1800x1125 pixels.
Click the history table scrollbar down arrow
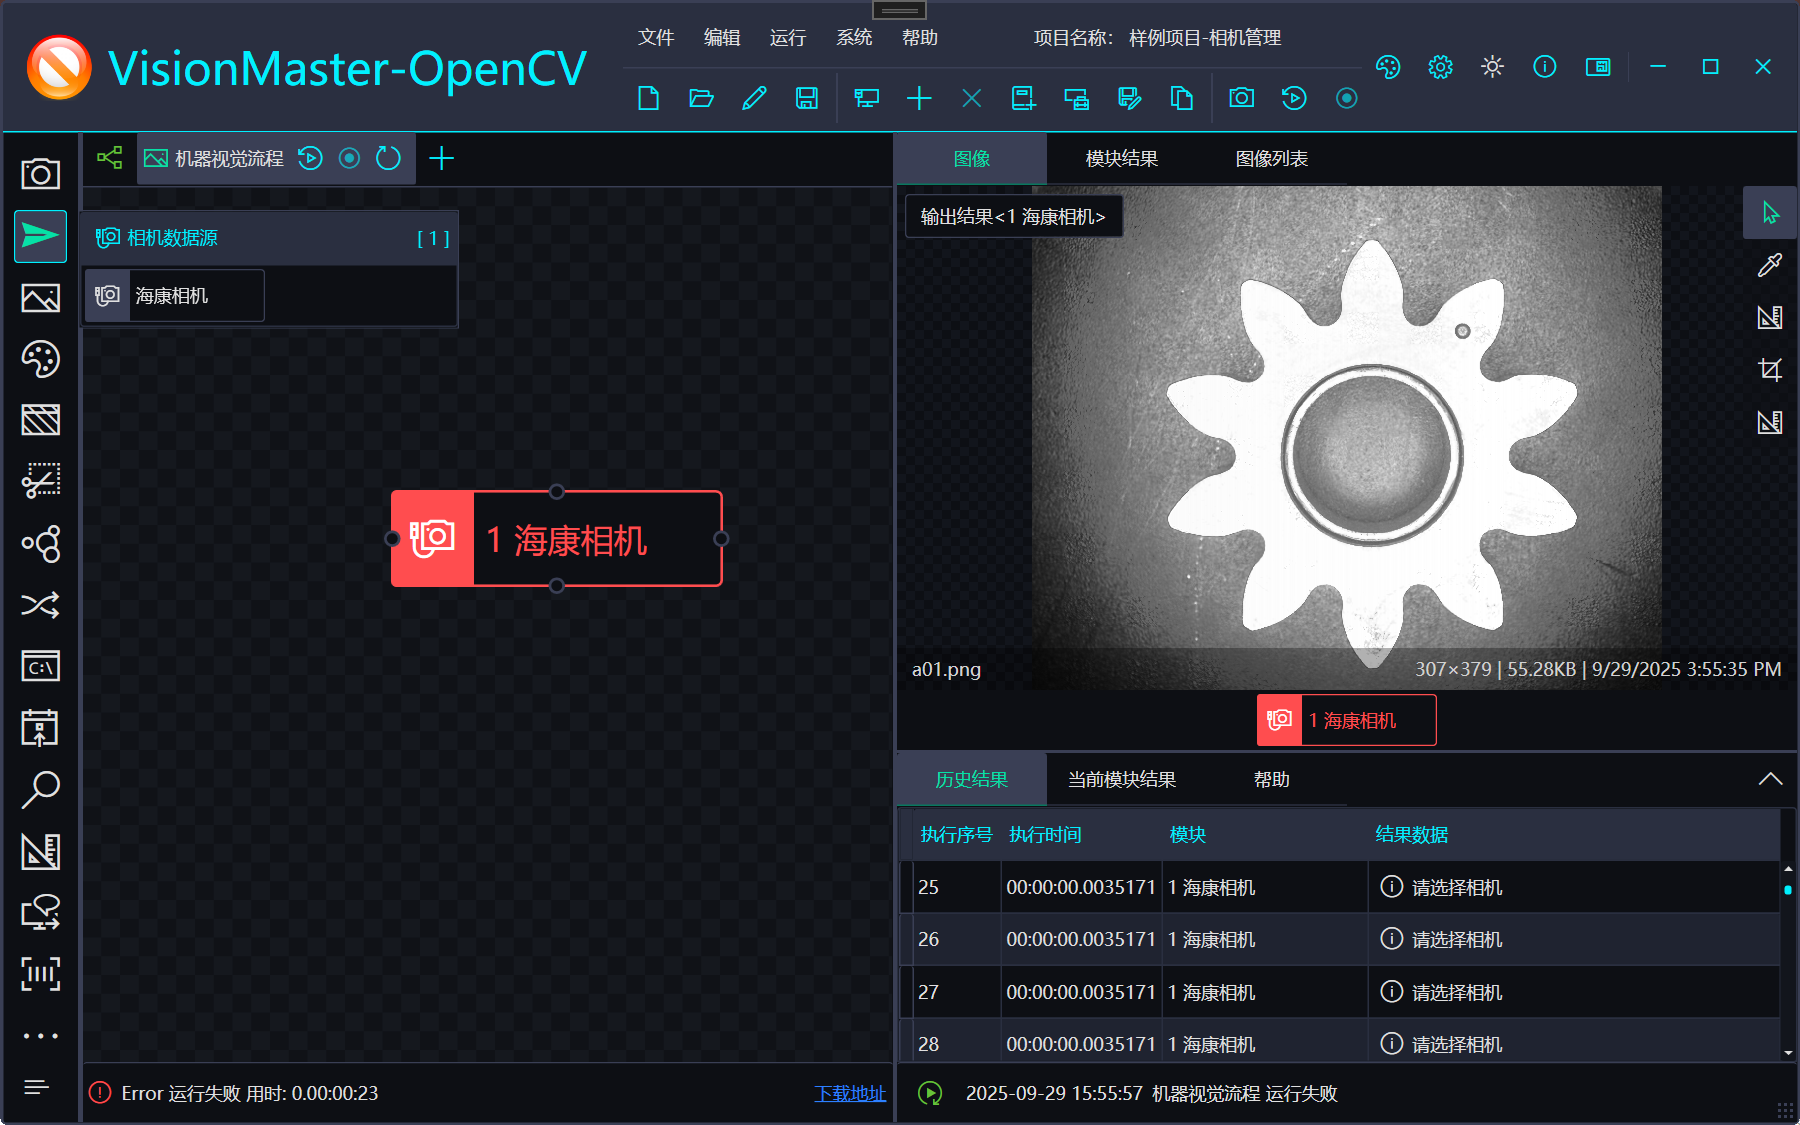[1788, 1052]
